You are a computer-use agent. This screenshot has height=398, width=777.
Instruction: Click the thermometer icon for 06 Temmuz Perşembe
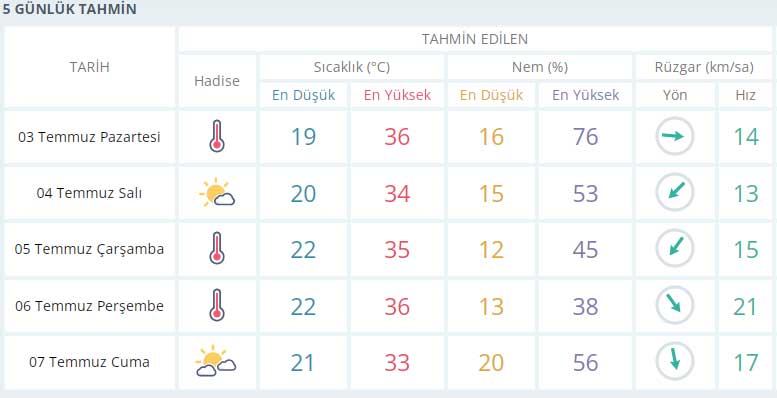217,306
